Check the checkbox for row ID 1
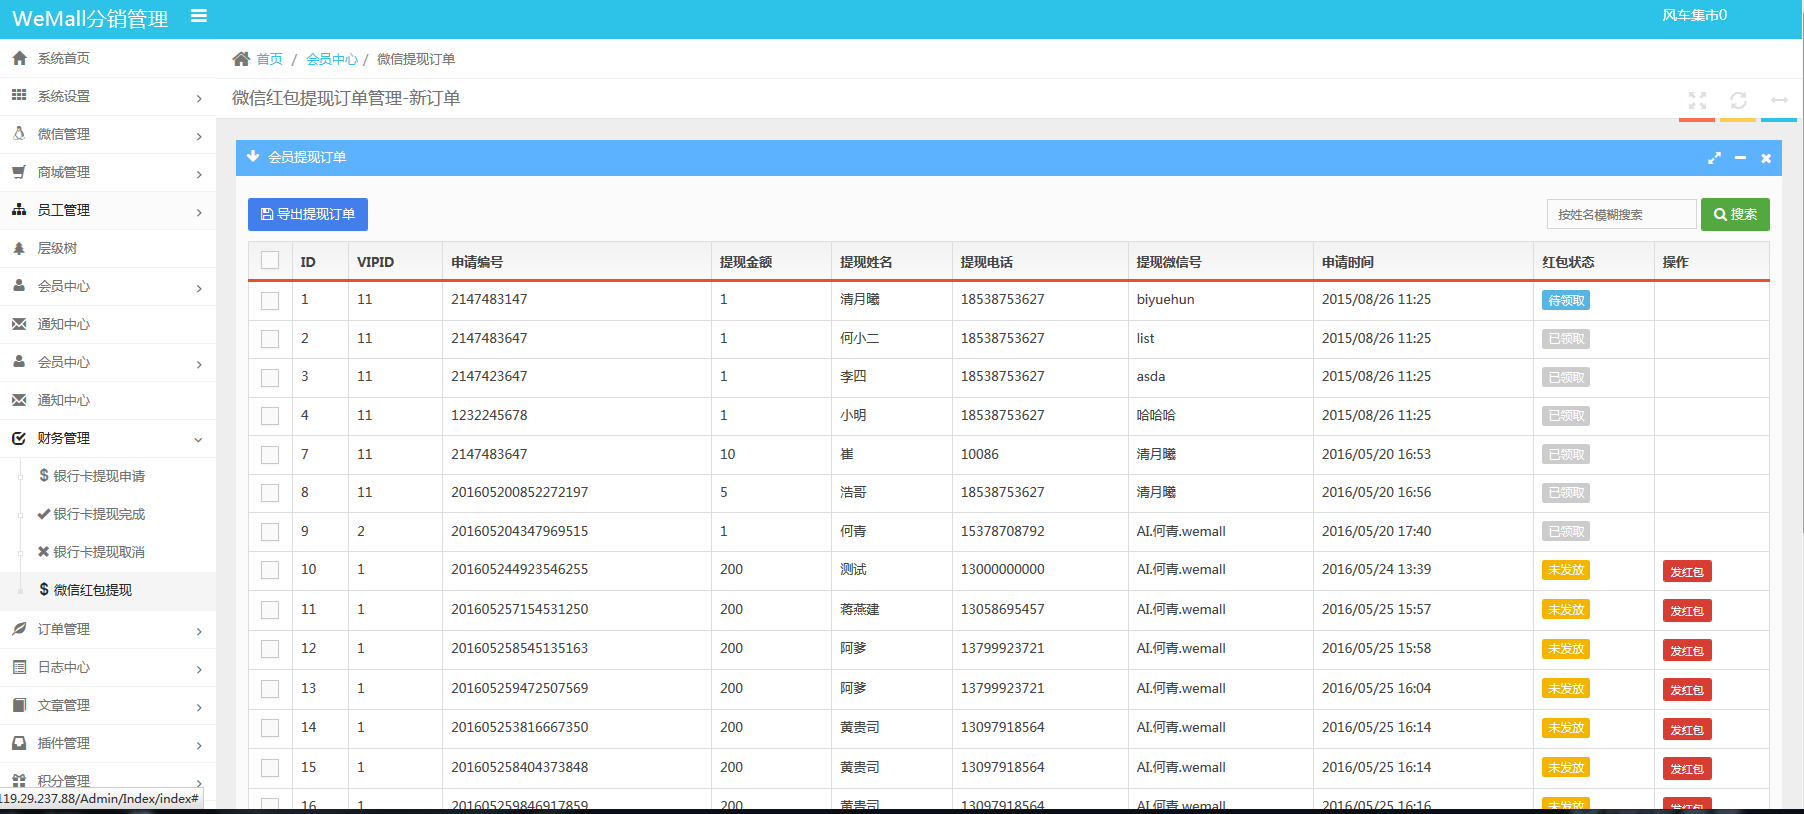Viewport: 1804px width, 814px height. pos(270,300)
